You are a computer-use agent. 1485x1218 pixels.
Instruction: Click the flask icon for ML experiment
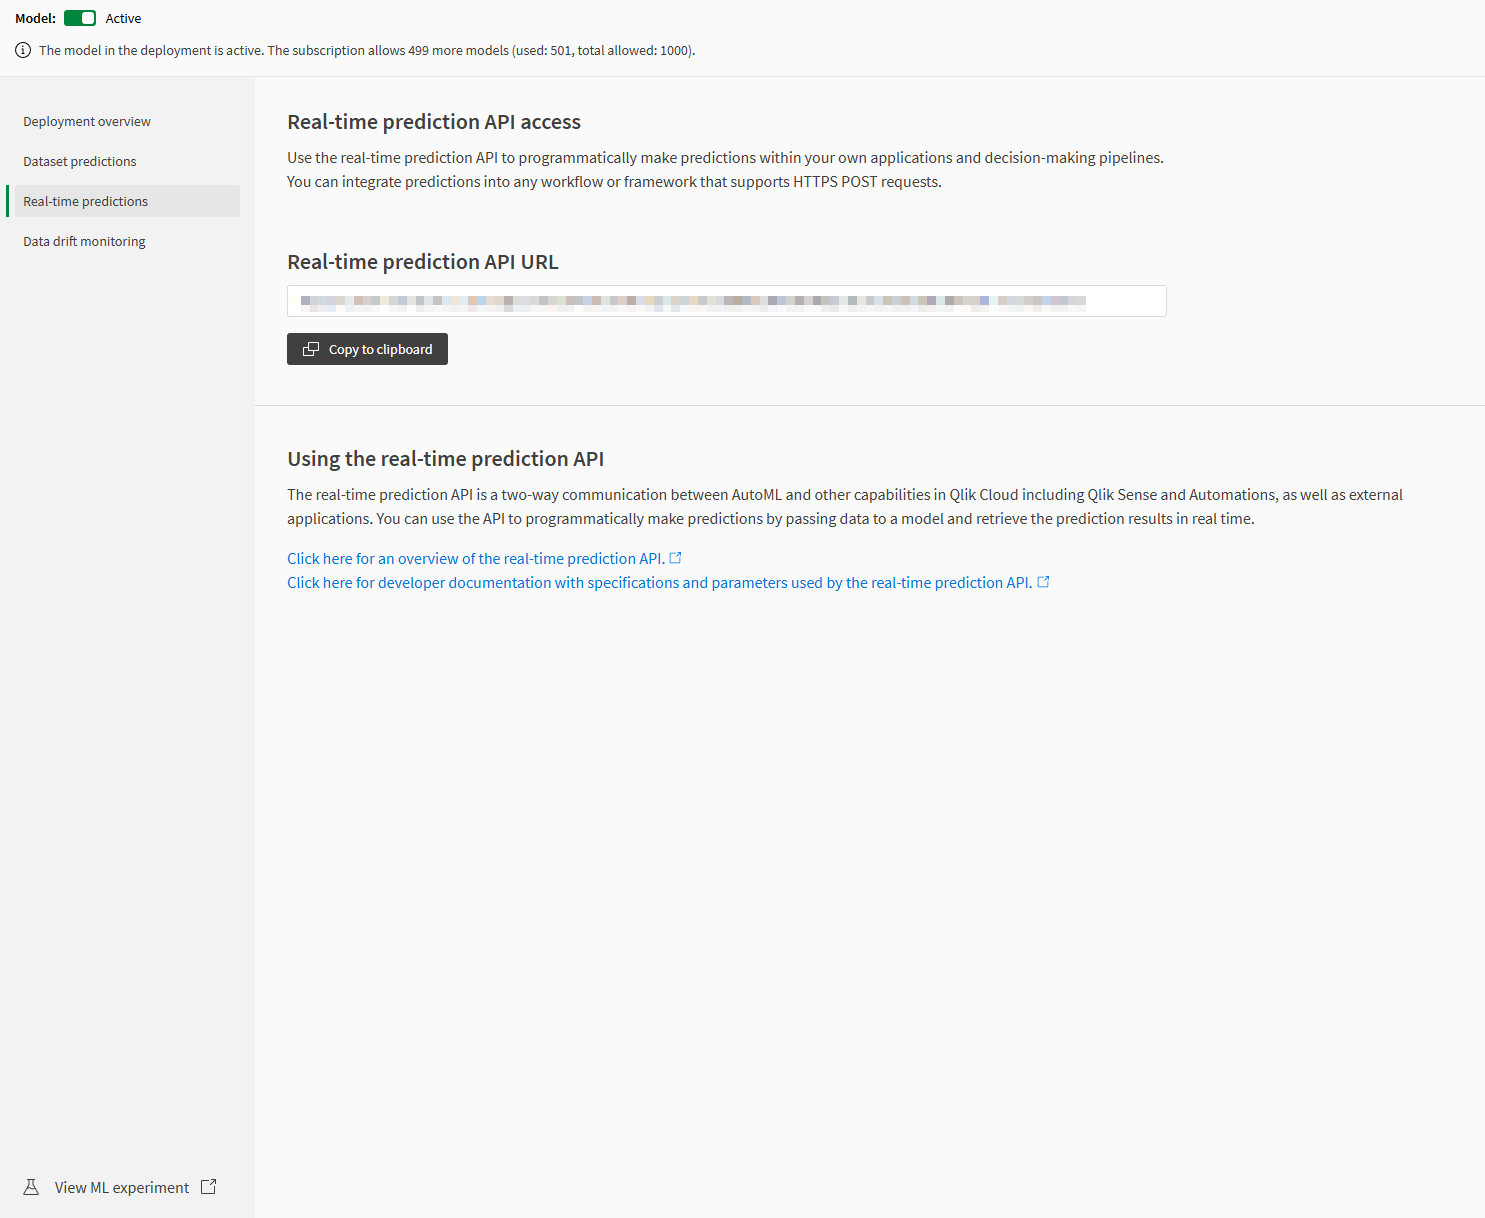(31, 1187)
